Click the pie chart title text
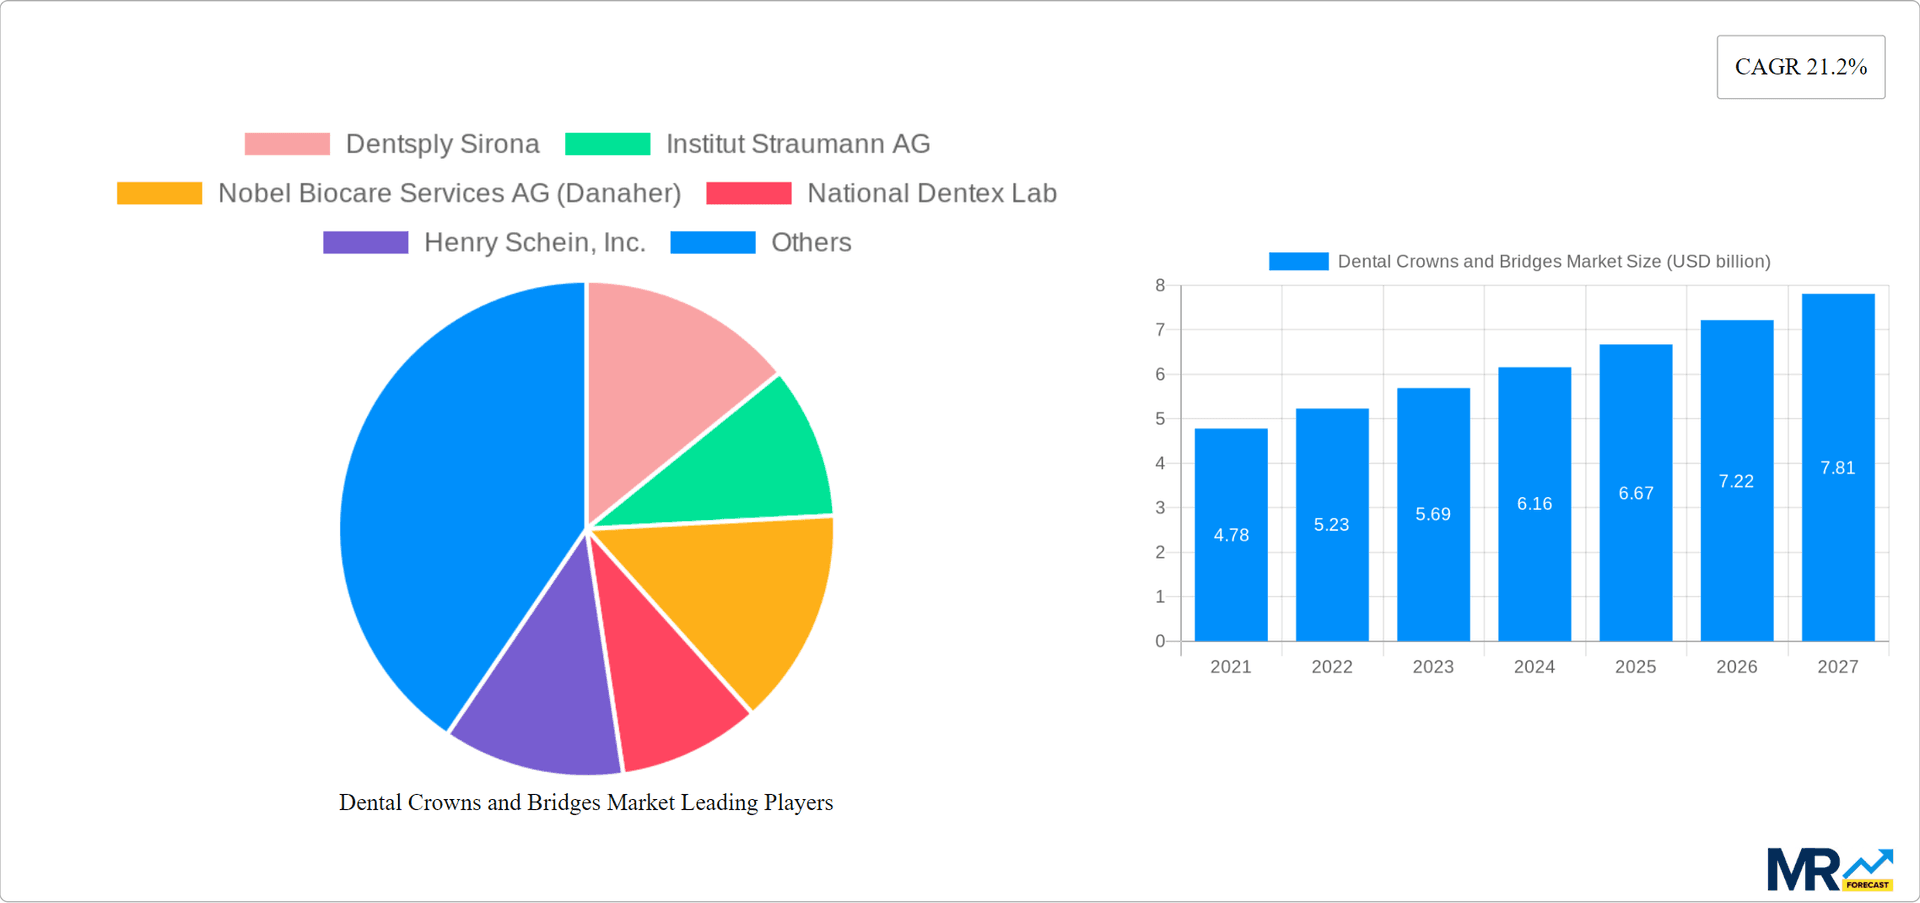Image resolution: width=1920 pixels, height=903 pixels. point(586,801)
